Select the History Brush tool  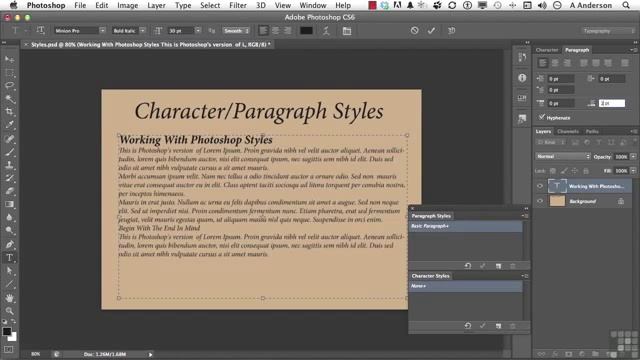pos(9,178)
